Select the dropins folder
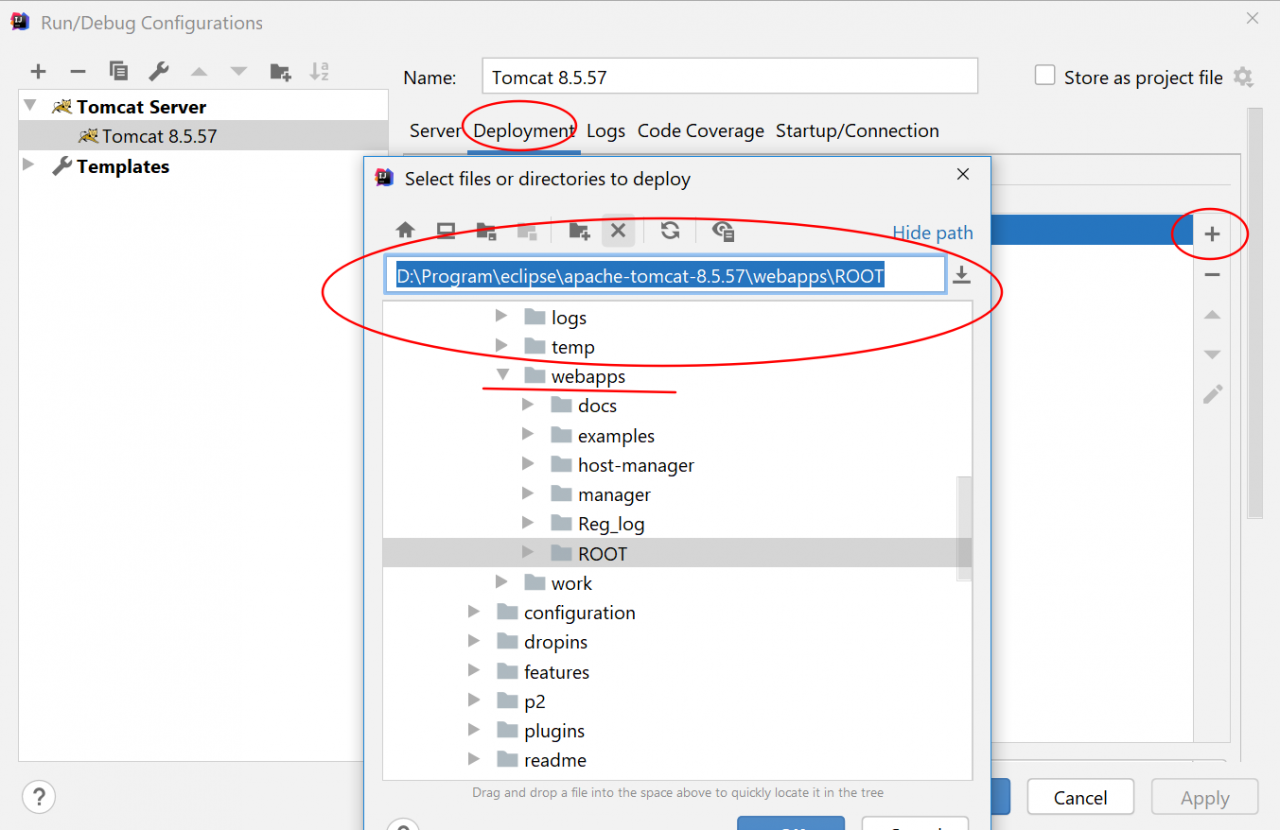This screenshot has width=1280, height=830. [x=556, y=642]
